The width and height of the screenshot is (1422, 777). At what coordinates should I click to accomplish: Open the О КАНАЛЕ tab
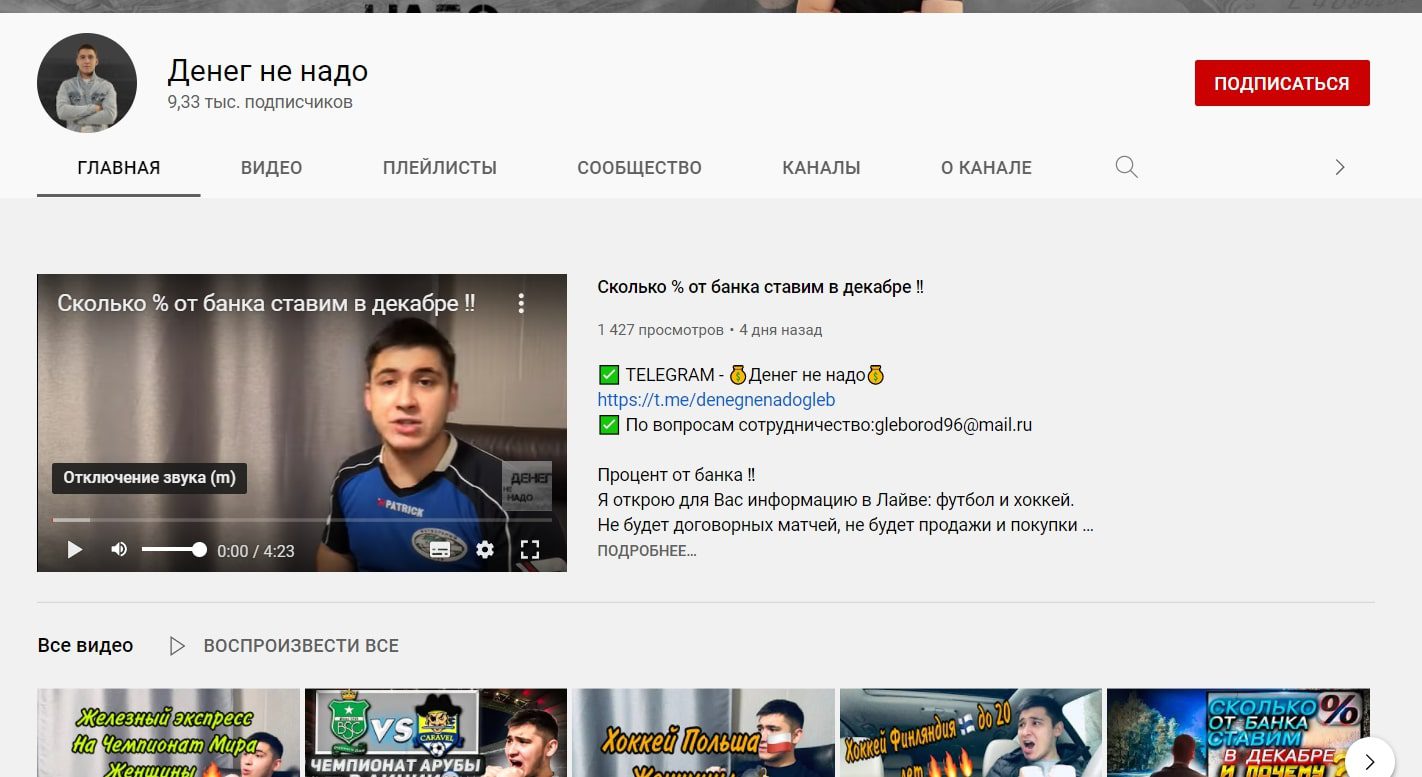986,167
